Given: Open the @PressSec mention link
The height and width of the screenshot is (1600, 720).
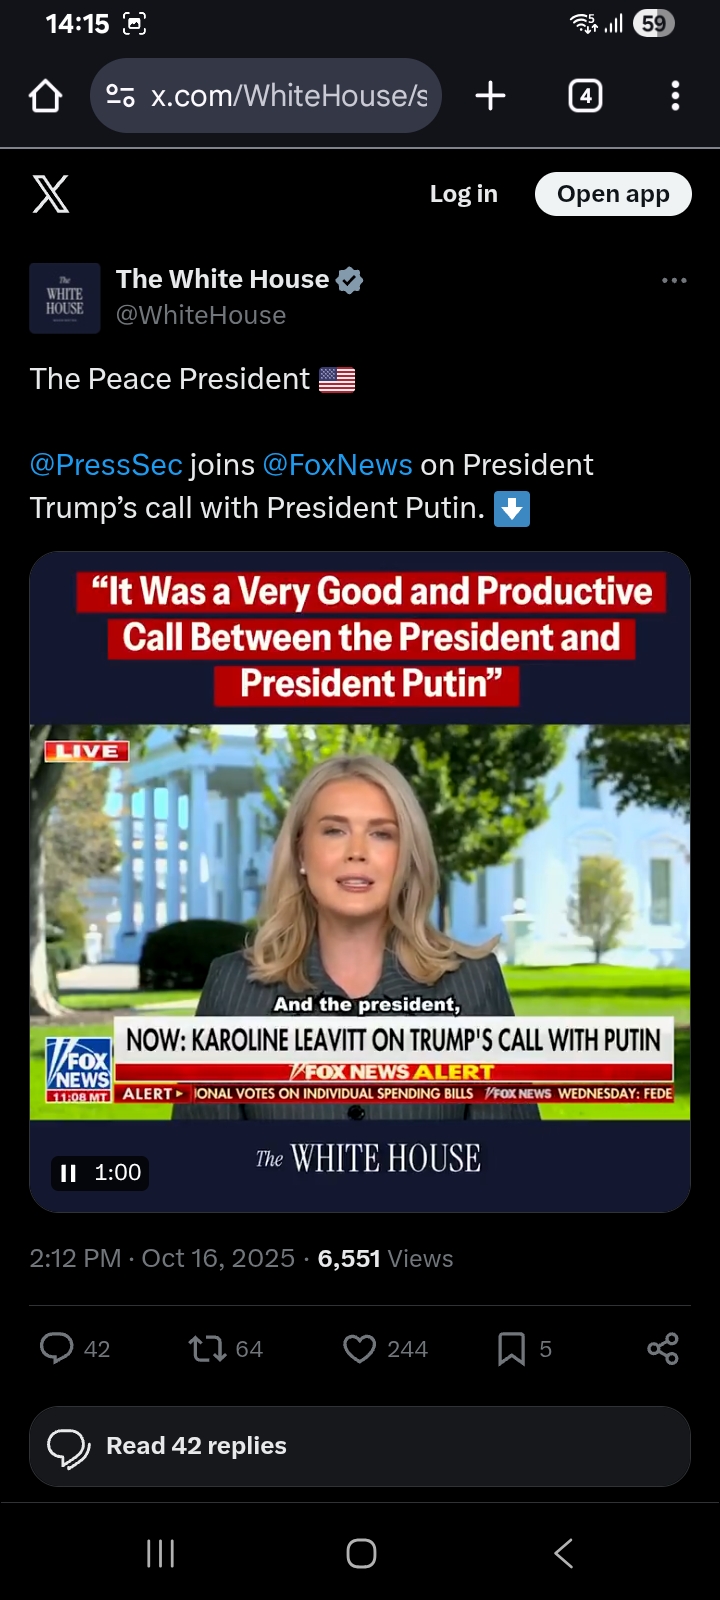Looking at the screenshot, I should pos(106,465).
